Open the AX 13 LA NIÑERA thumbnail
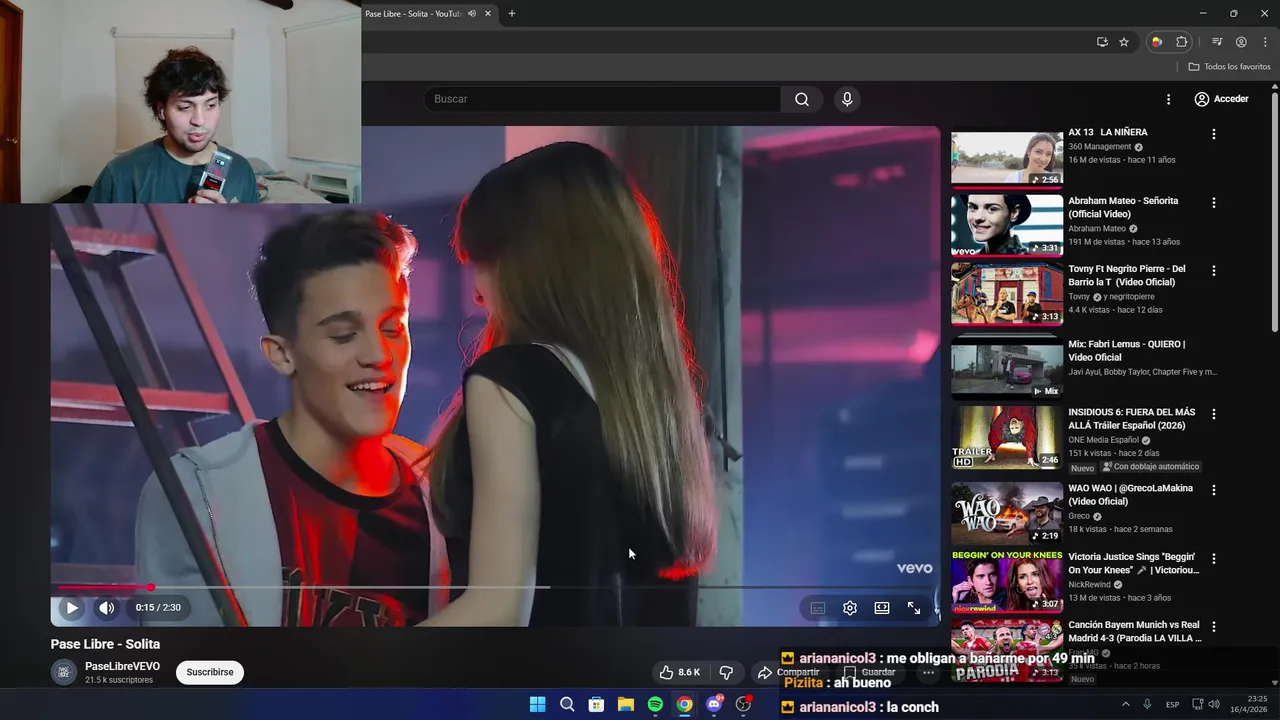 click(1007, 158)
